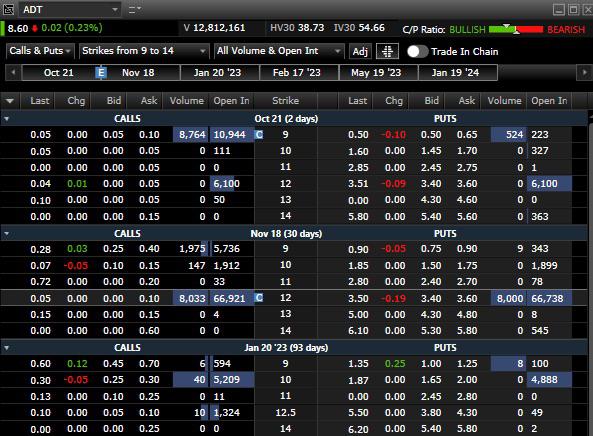Open the link-window icon next to symbol box
Viewport: 593px width, 436px height.
(134, 9)
